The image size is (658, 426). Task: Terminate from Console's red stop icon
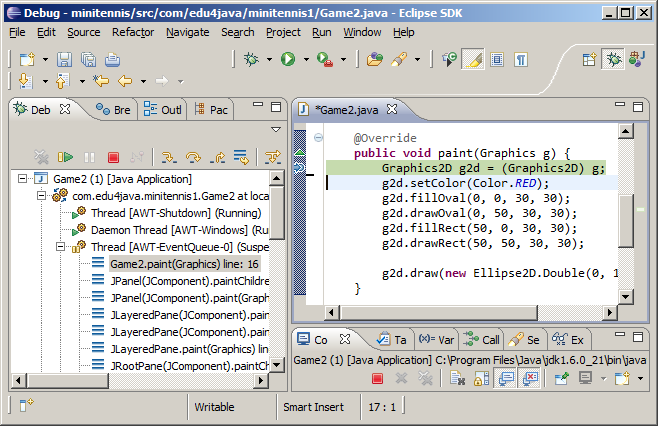(x=377, y=379)
